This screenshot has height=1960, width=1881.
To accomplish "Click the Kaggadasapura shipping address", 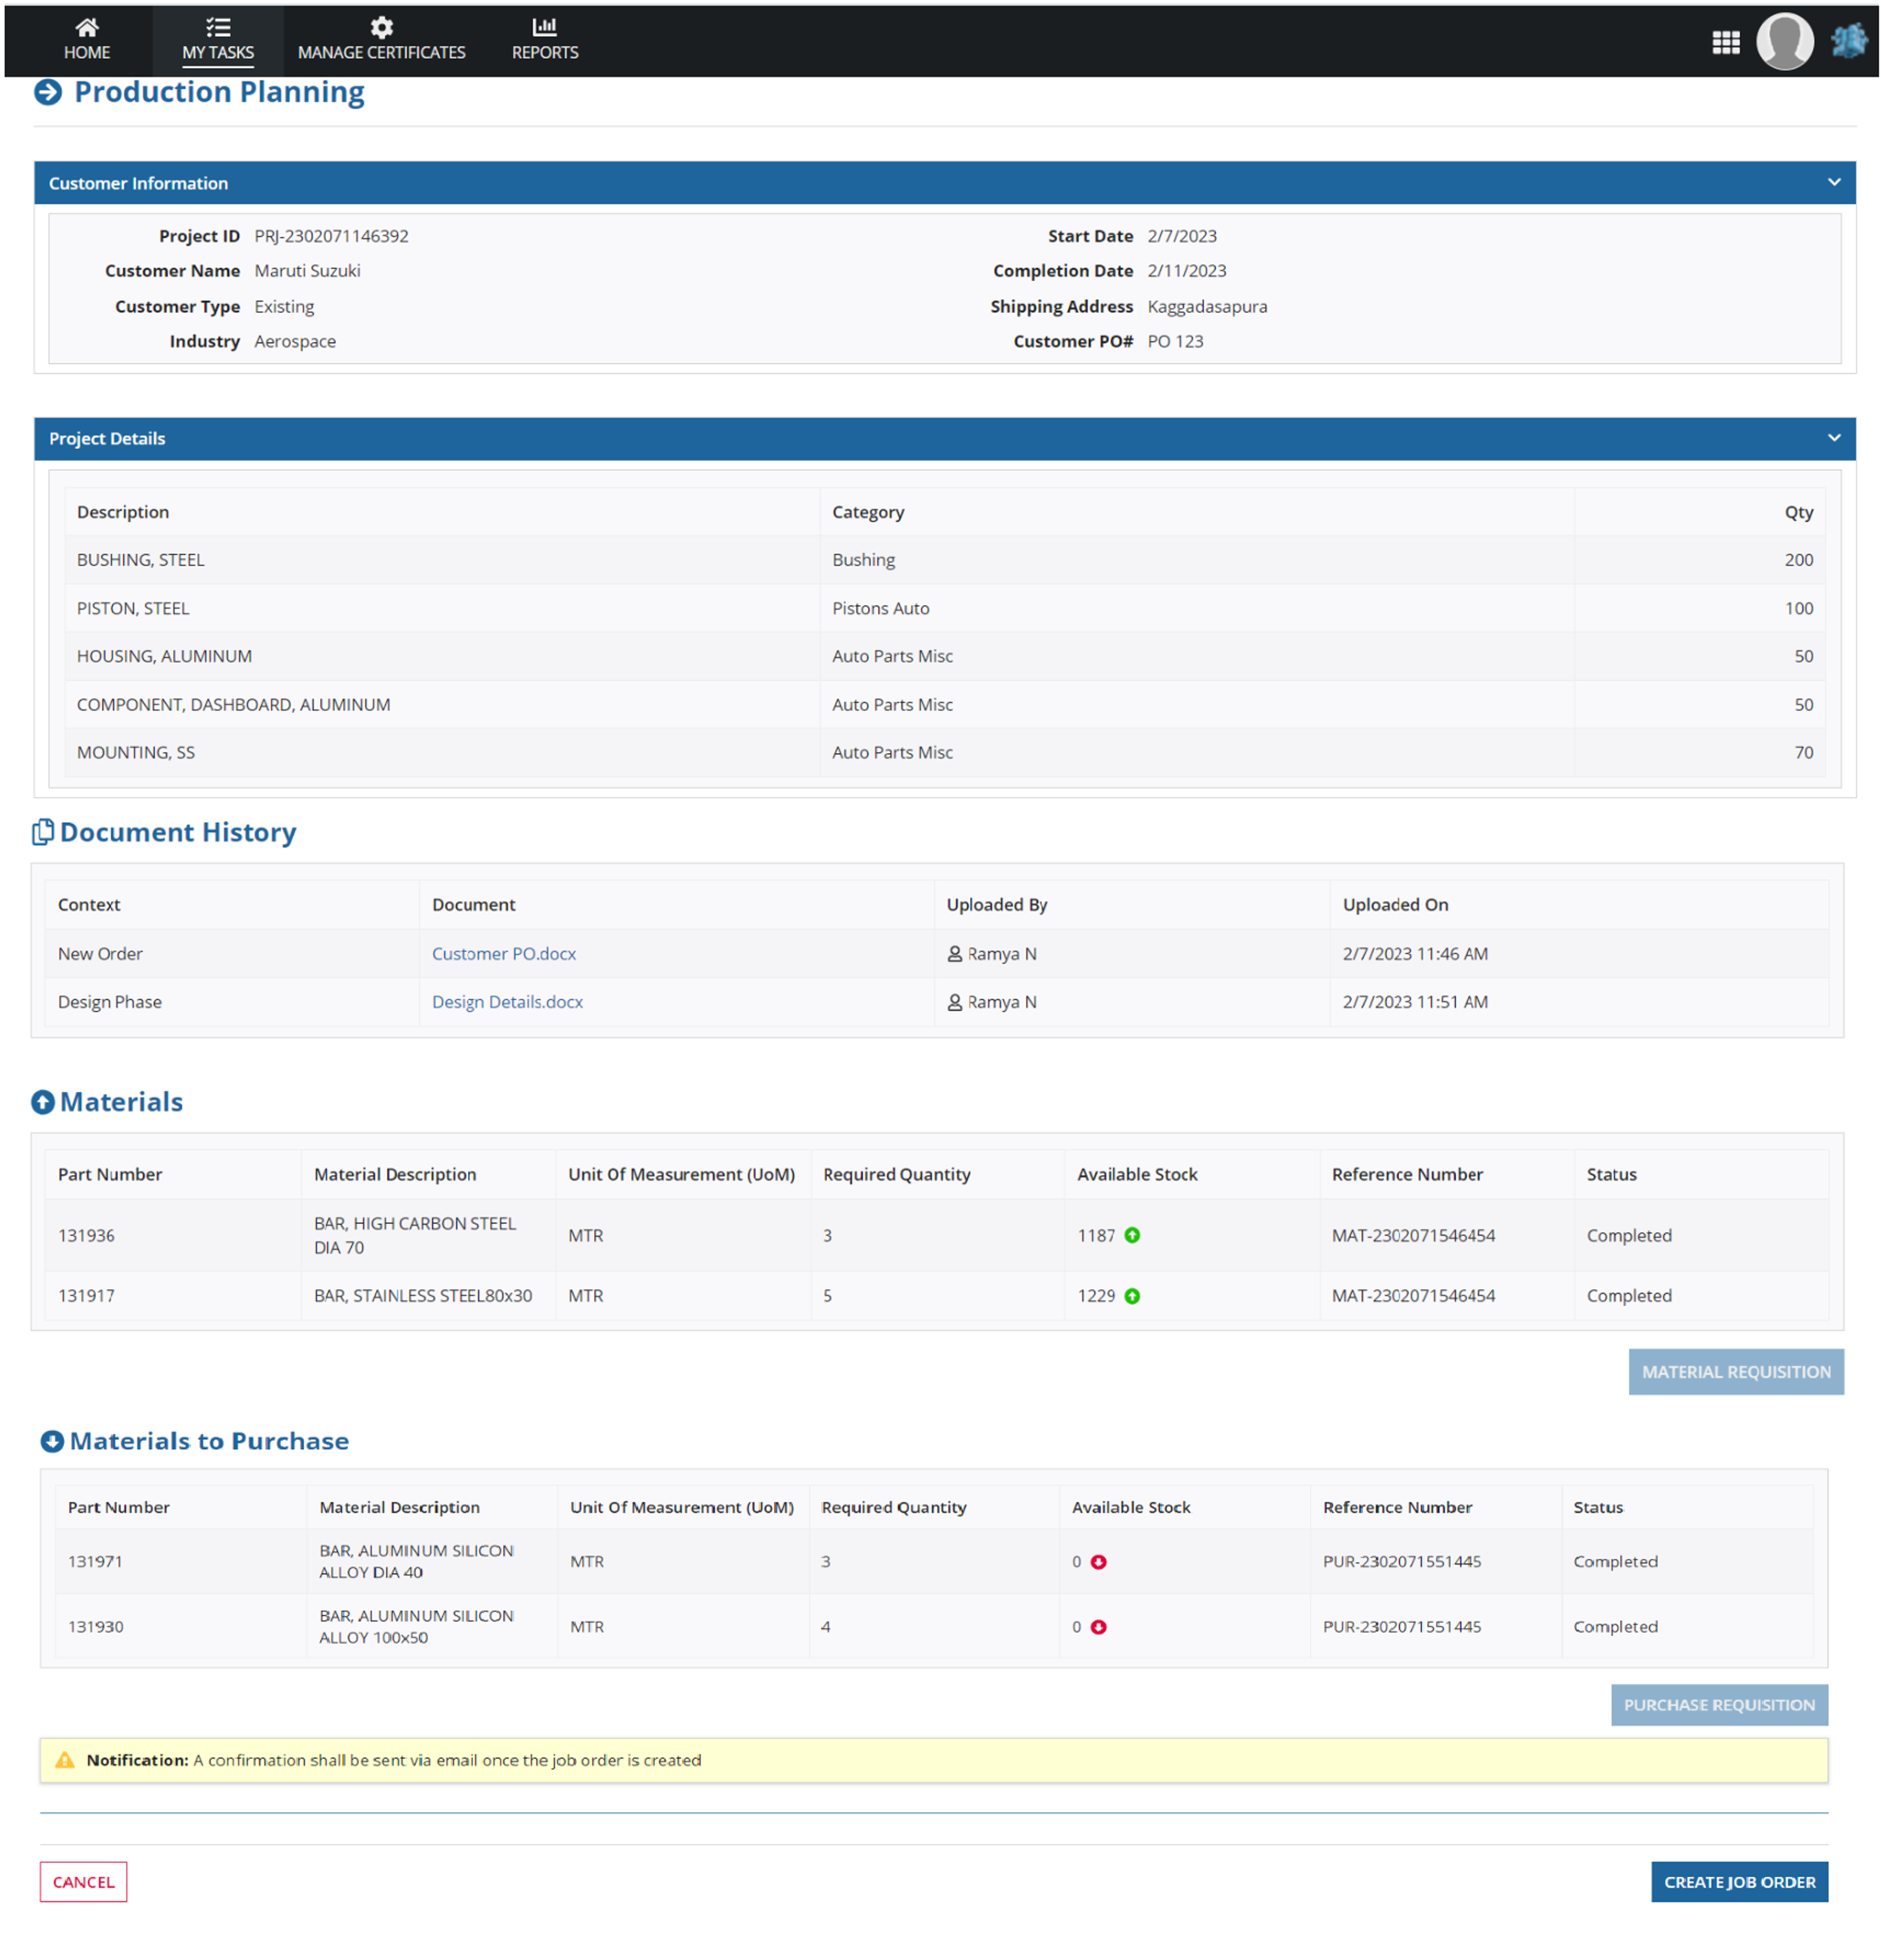I will [1206, 307].
